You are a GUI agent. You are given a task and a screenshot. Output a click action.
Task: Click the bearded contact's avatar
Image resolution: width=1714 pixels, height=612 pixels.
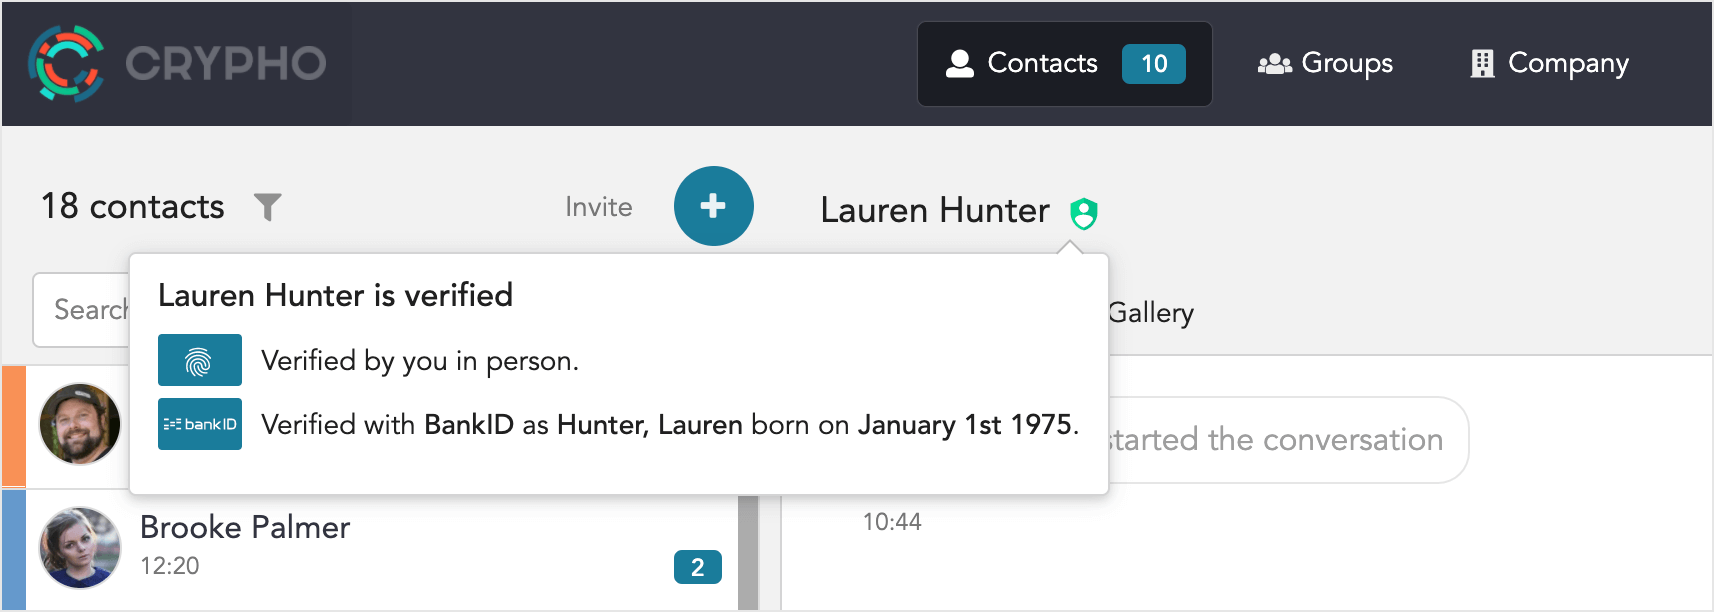[80, 424]
